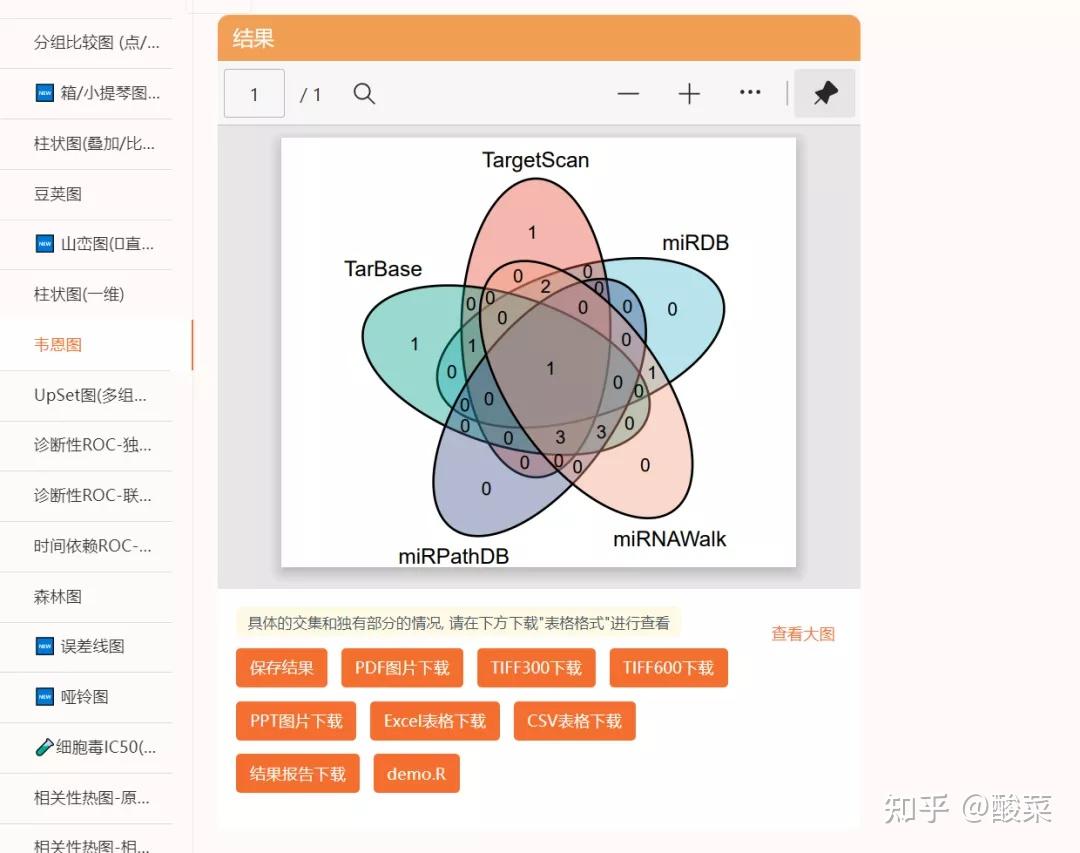The height and width of the screenshot is (853, 1080).
Task: Click the test tube icon beside 细胞毒IC50
Action: (x=44, y=747)
